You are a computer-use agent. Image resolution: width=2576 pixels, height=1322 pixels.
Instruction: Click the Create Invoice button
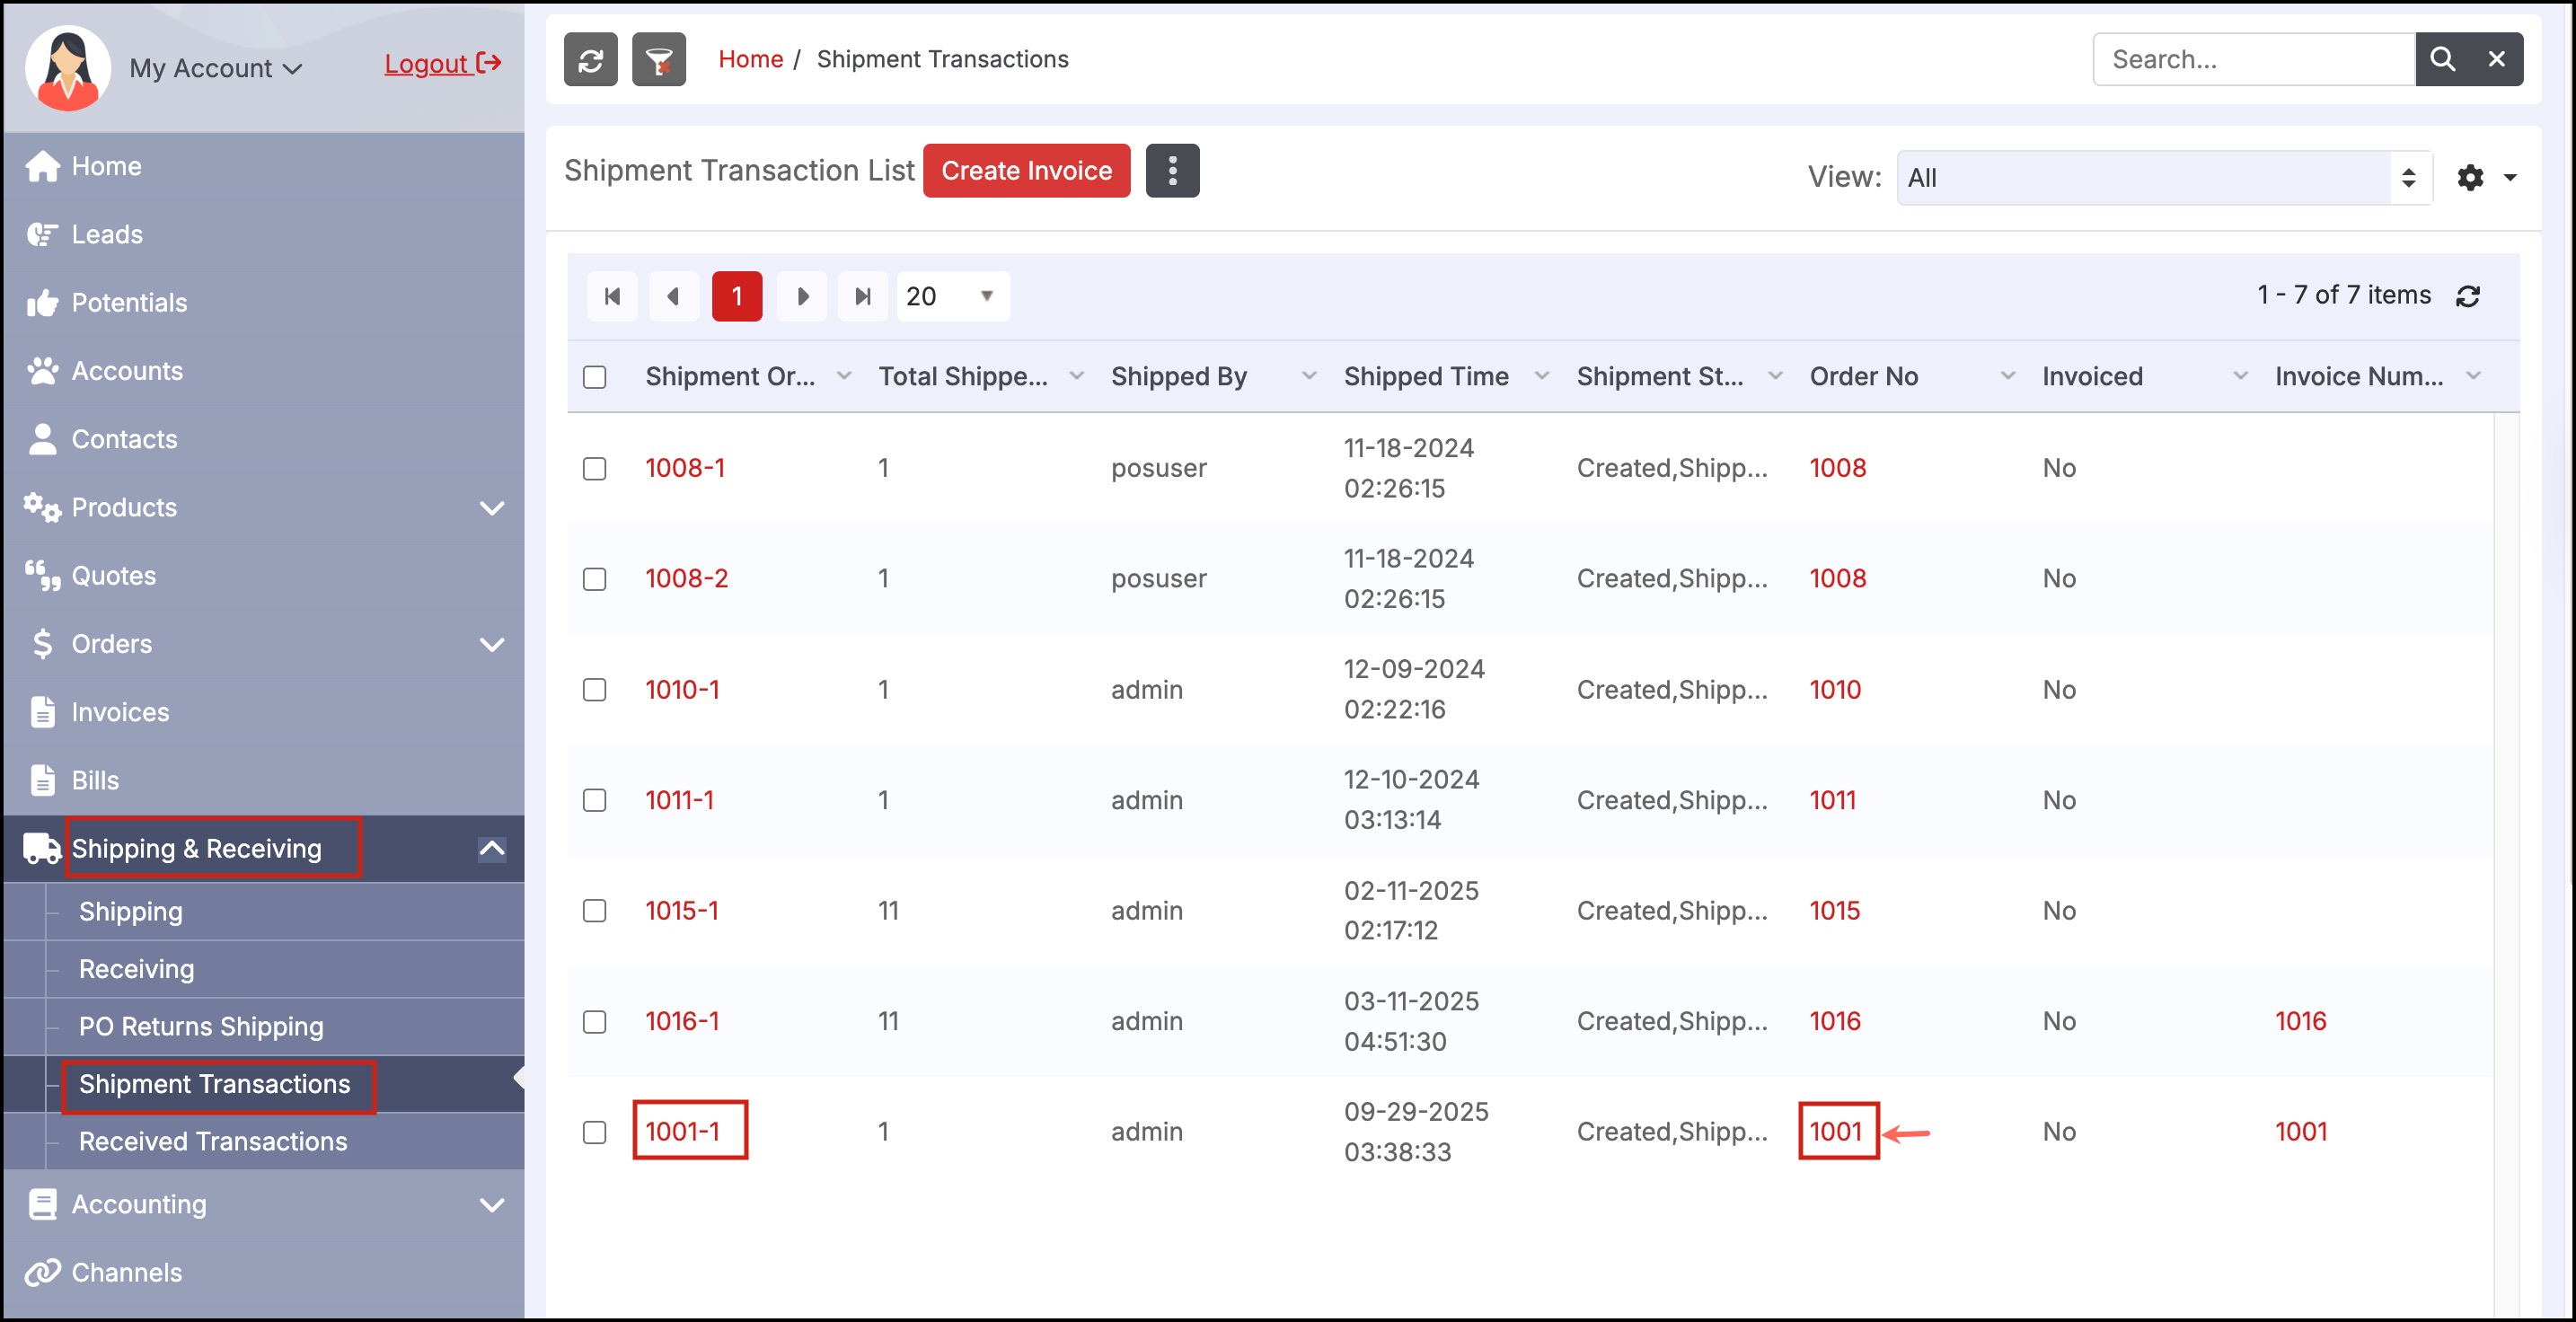tap(1025, 171)
